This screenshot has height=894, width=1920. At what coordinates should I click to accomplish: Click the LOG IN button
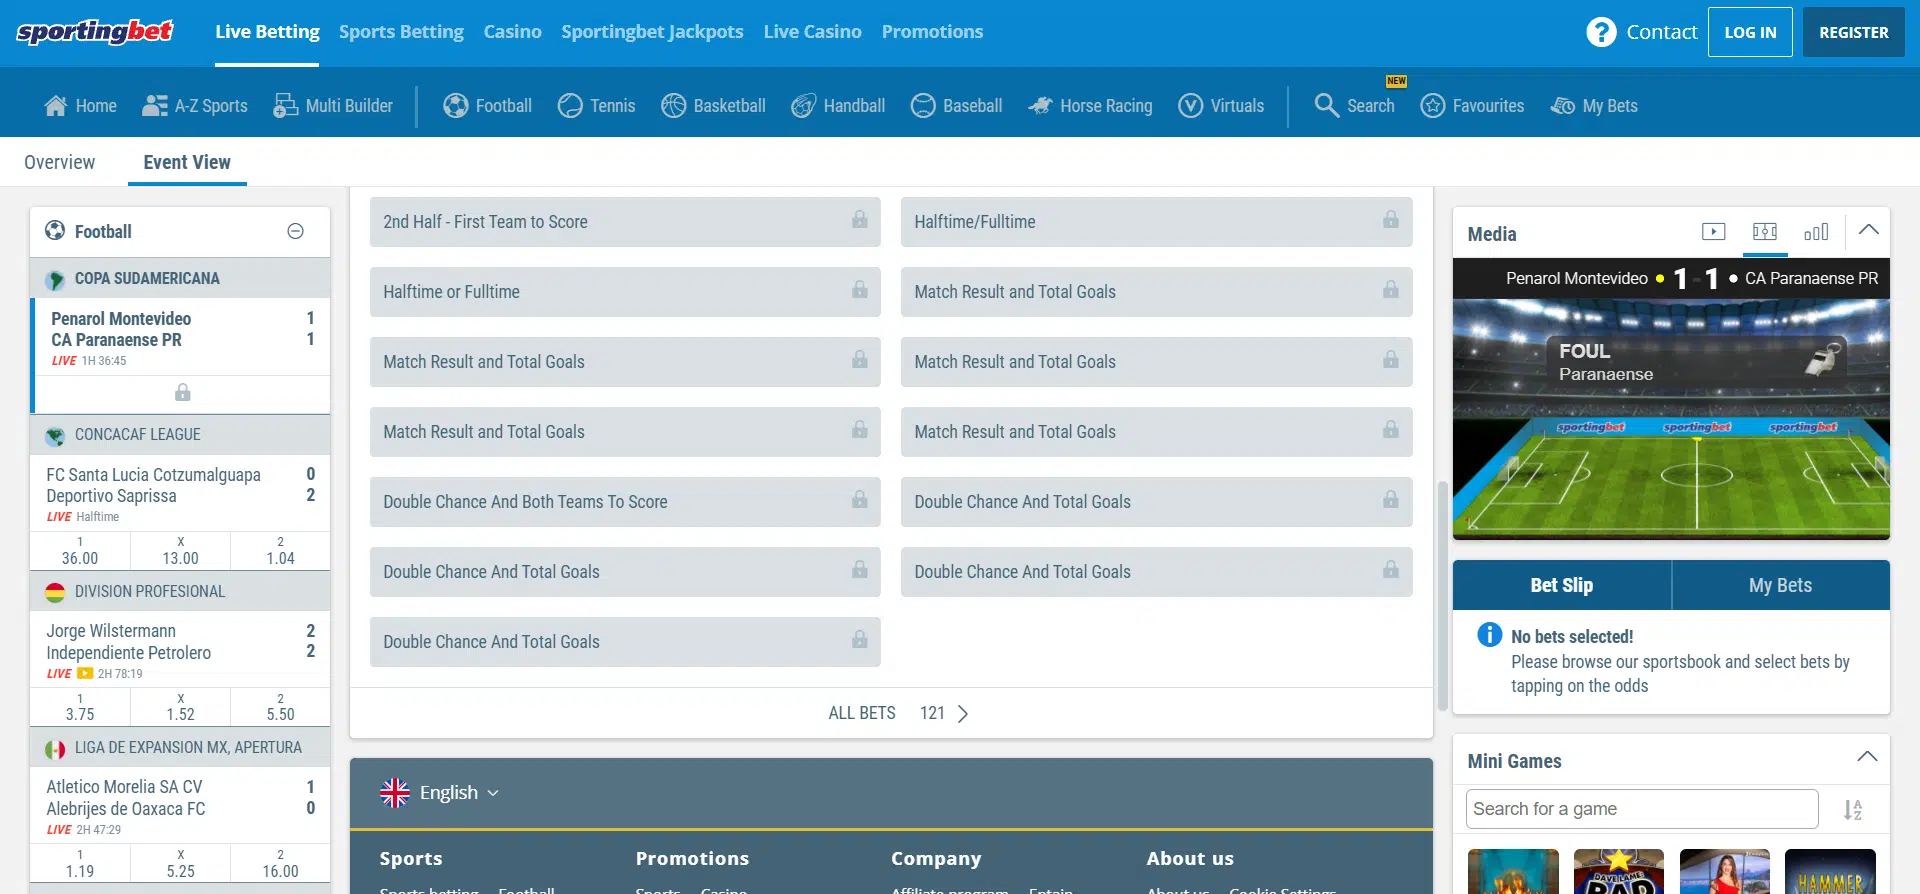point(1750,32)
